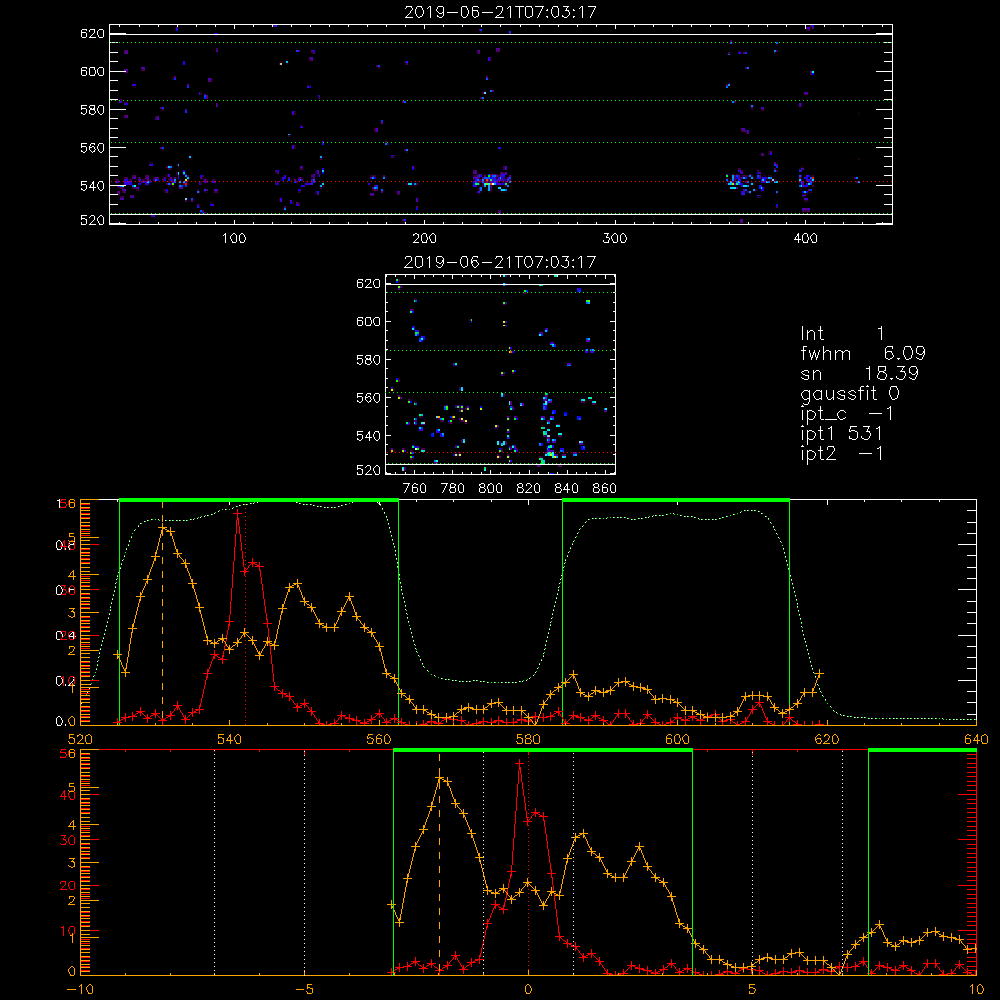Click the tall red peak near 541 in profile plot
Screen dimensions: 1000x1000
(237, 513)
